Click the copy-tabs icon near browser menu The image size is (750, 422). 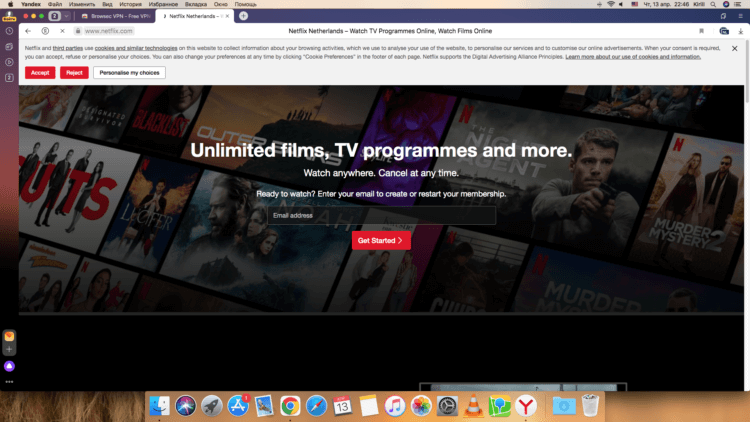[723, 16]
